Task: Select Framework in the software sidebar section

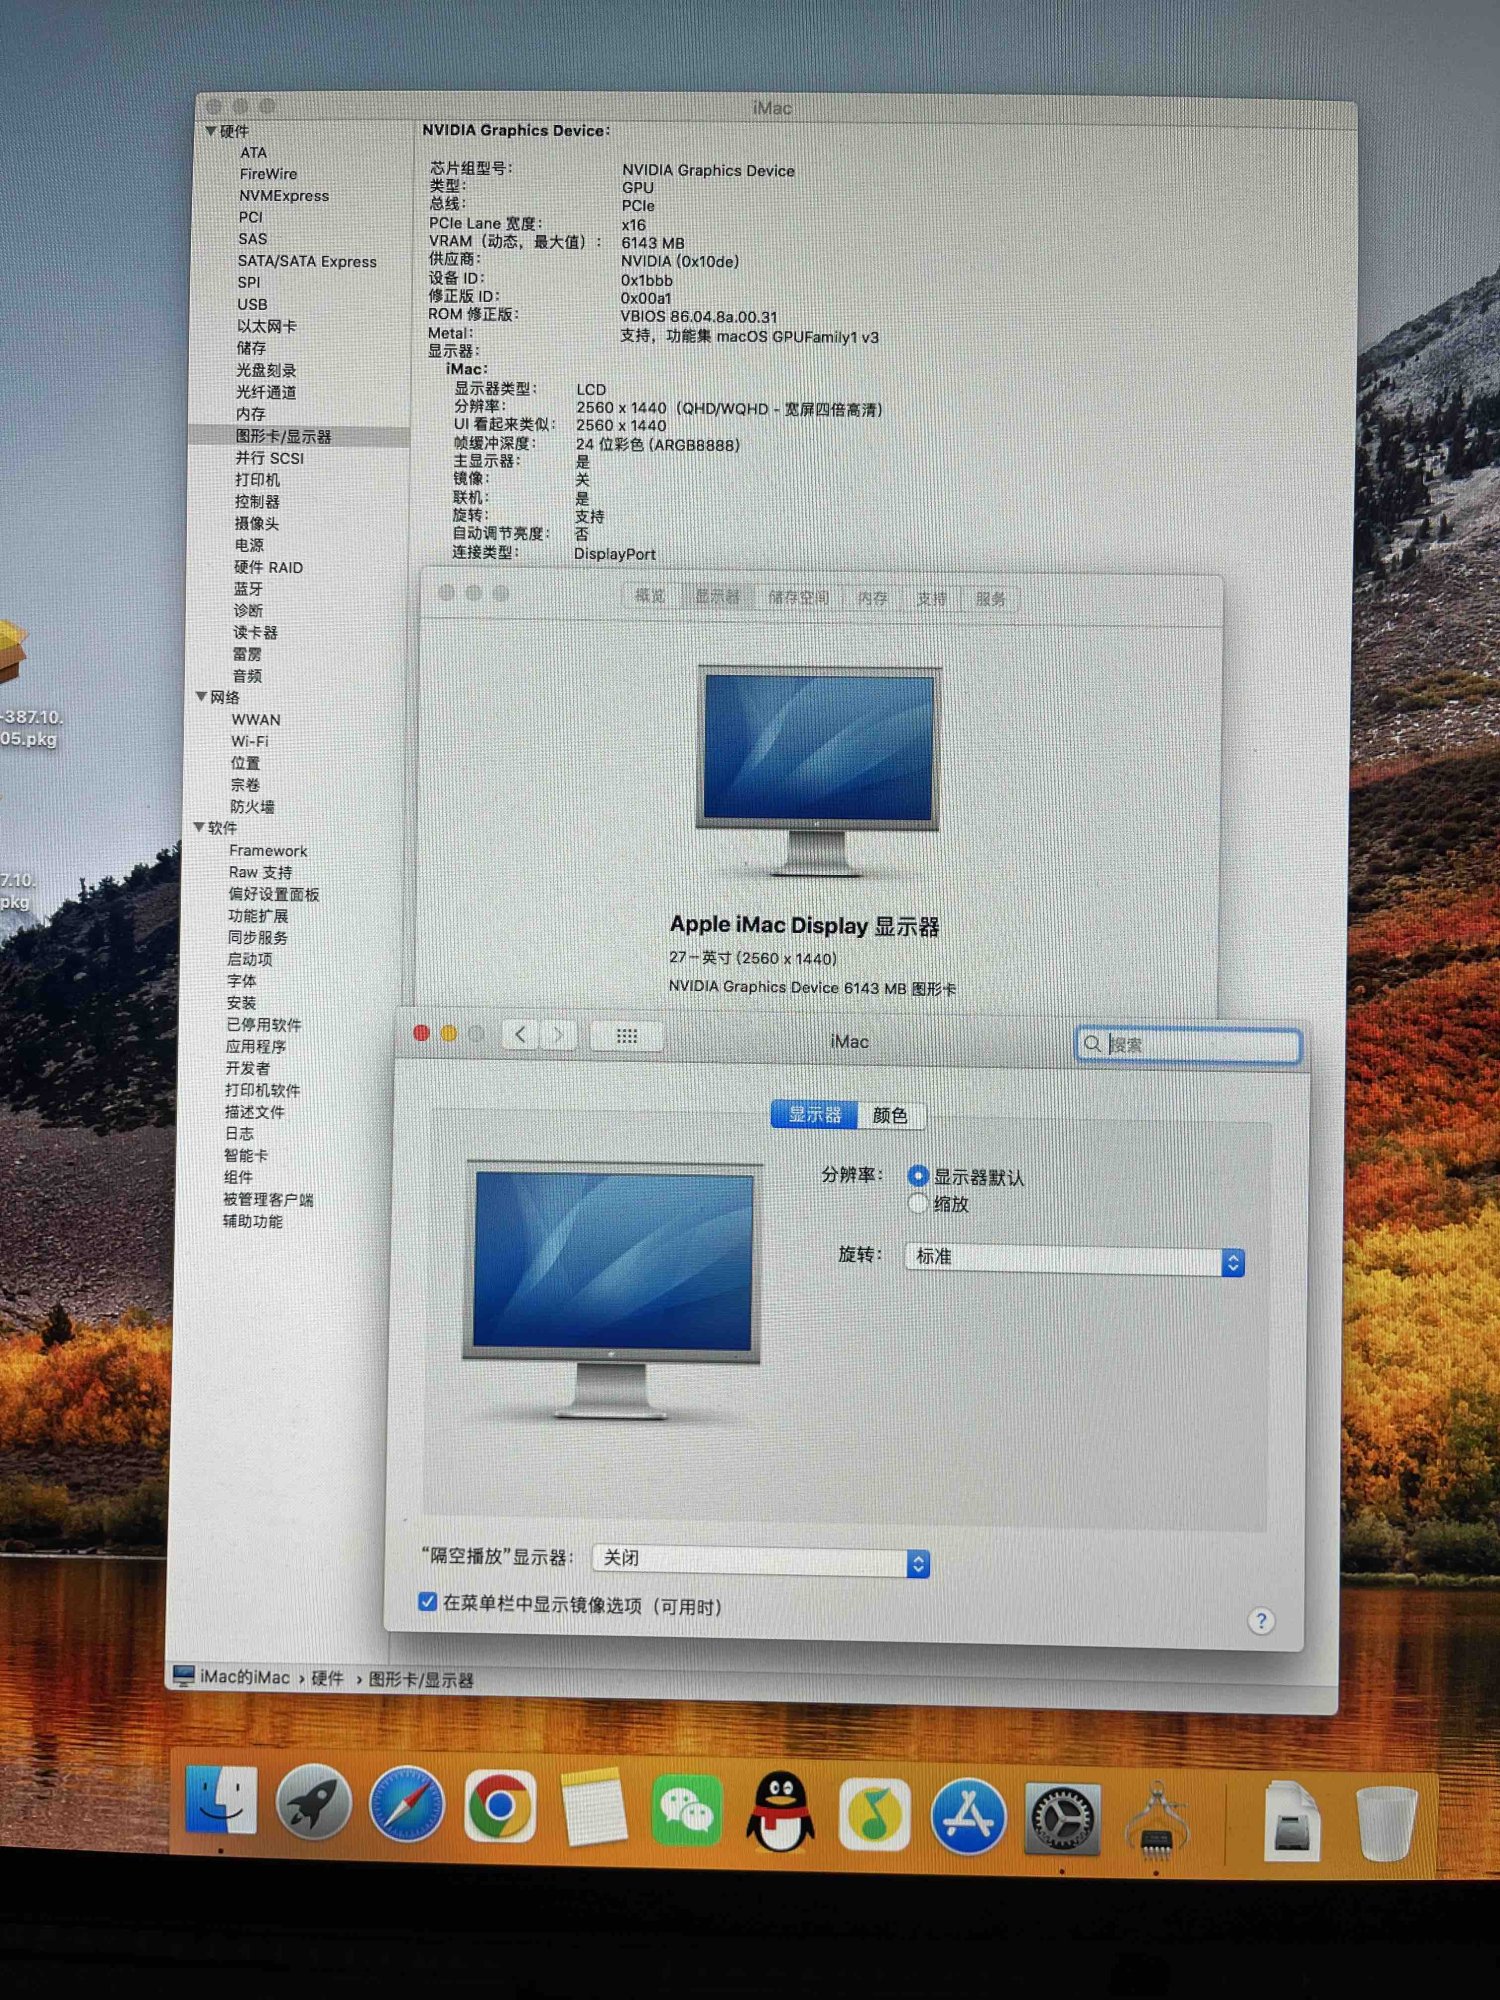Action: point(268,850)
